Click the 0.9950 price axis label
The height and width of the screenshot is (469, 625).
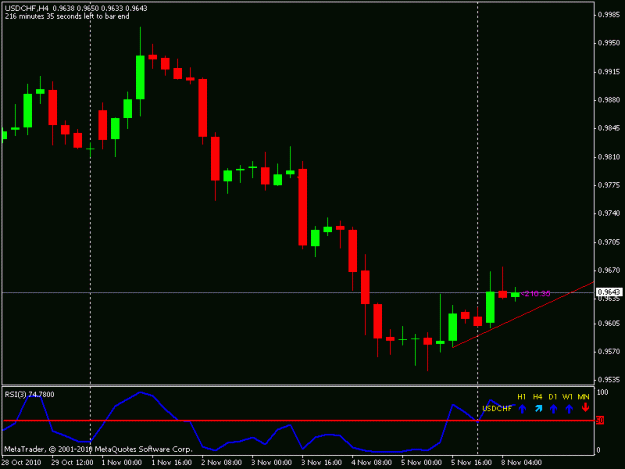pos(609,43)
